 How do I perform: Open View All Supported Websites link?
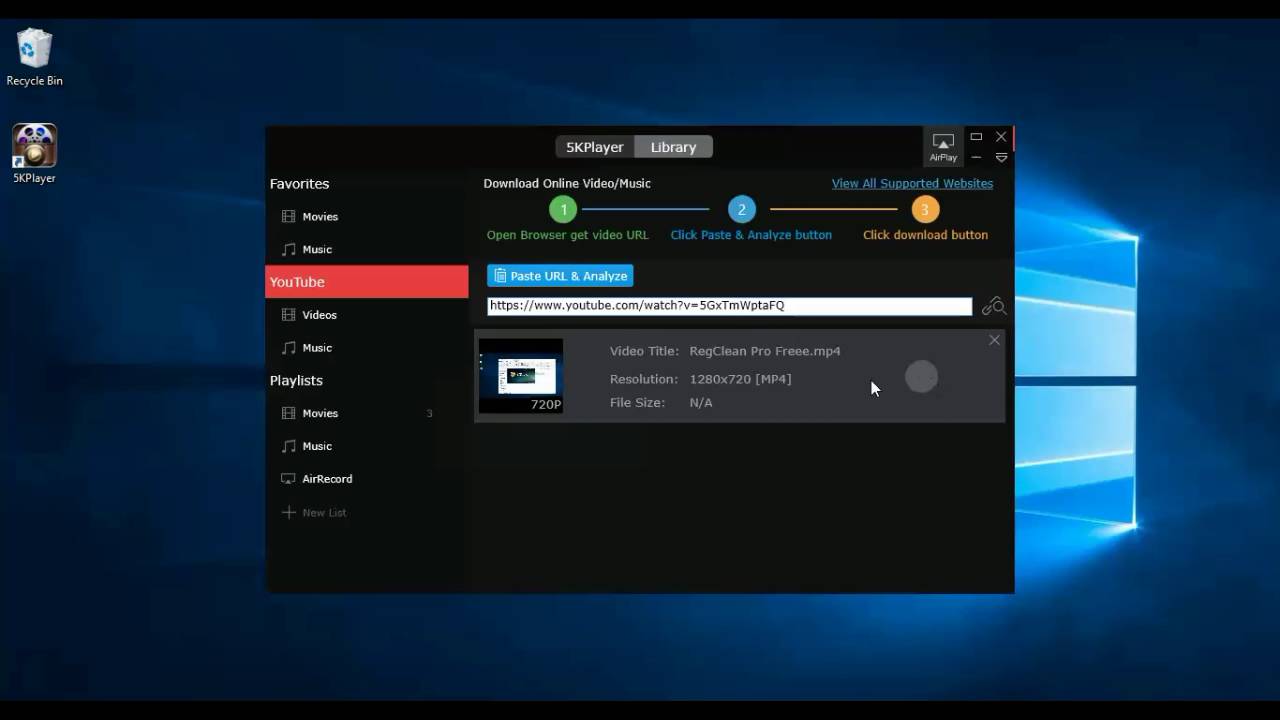pos(911,183)
